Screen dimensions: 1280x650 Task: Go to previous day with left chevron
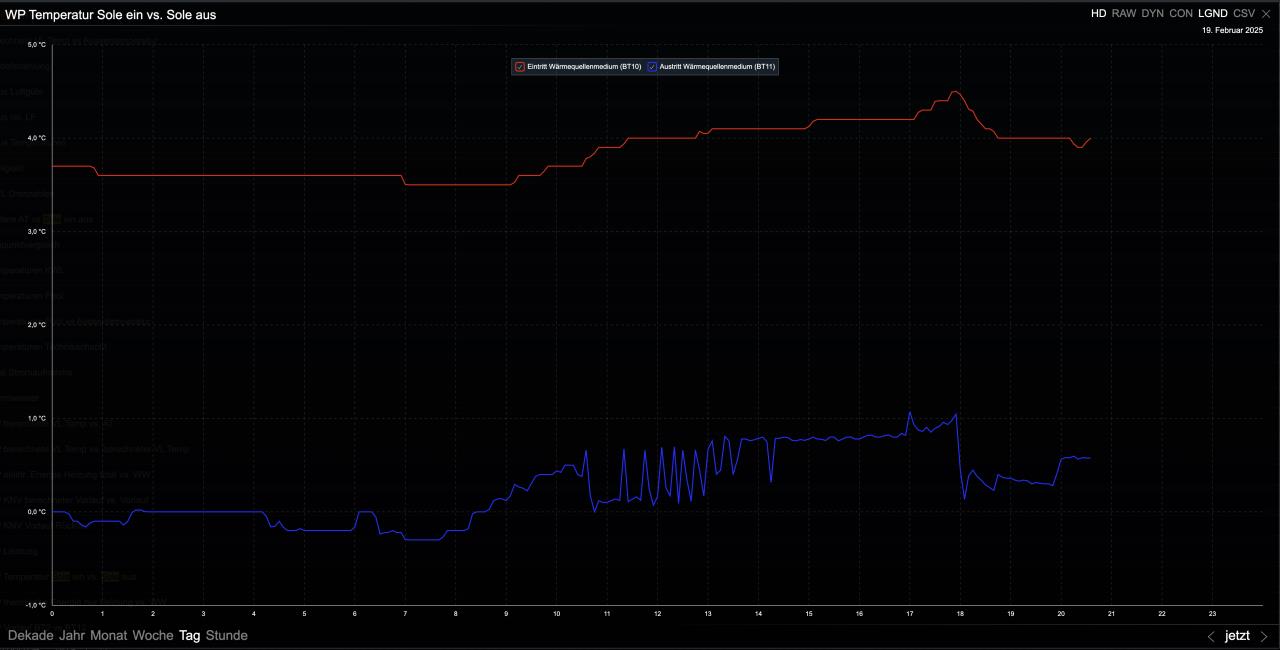[1211, 636]
